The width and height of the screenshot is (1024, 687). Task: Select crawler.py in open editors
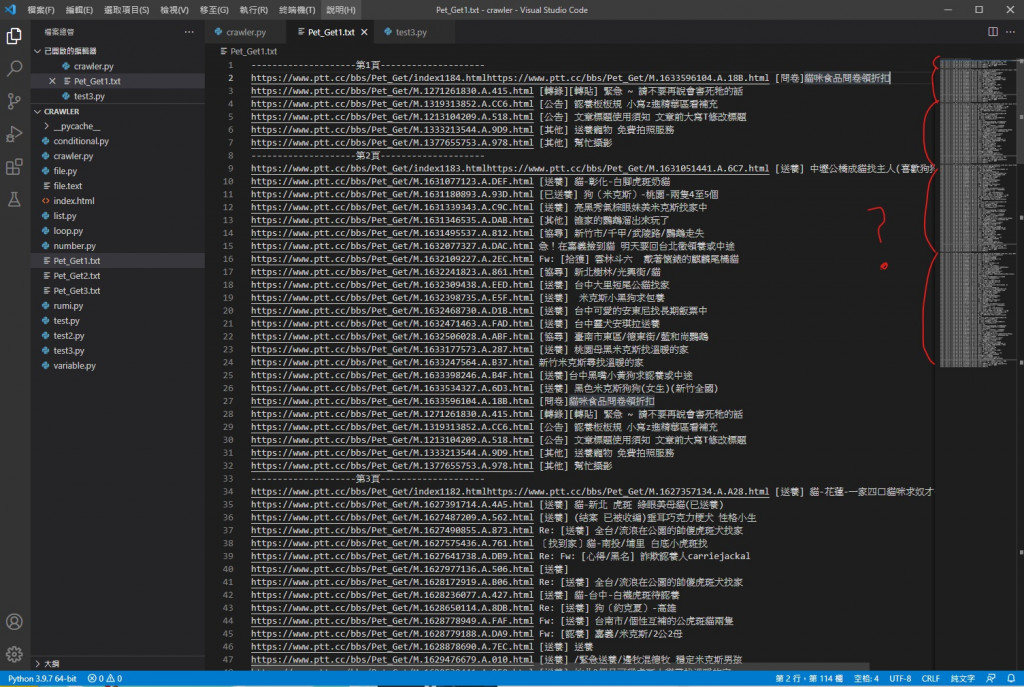93,66
